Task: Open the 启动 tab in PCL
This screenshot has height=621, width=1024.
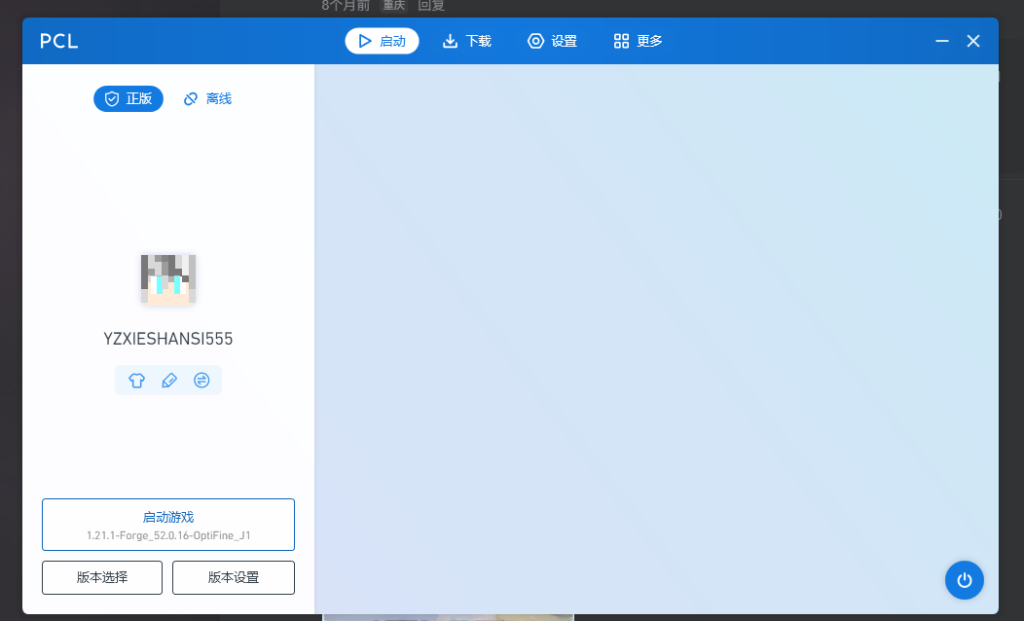Action: tap(382, 41)
